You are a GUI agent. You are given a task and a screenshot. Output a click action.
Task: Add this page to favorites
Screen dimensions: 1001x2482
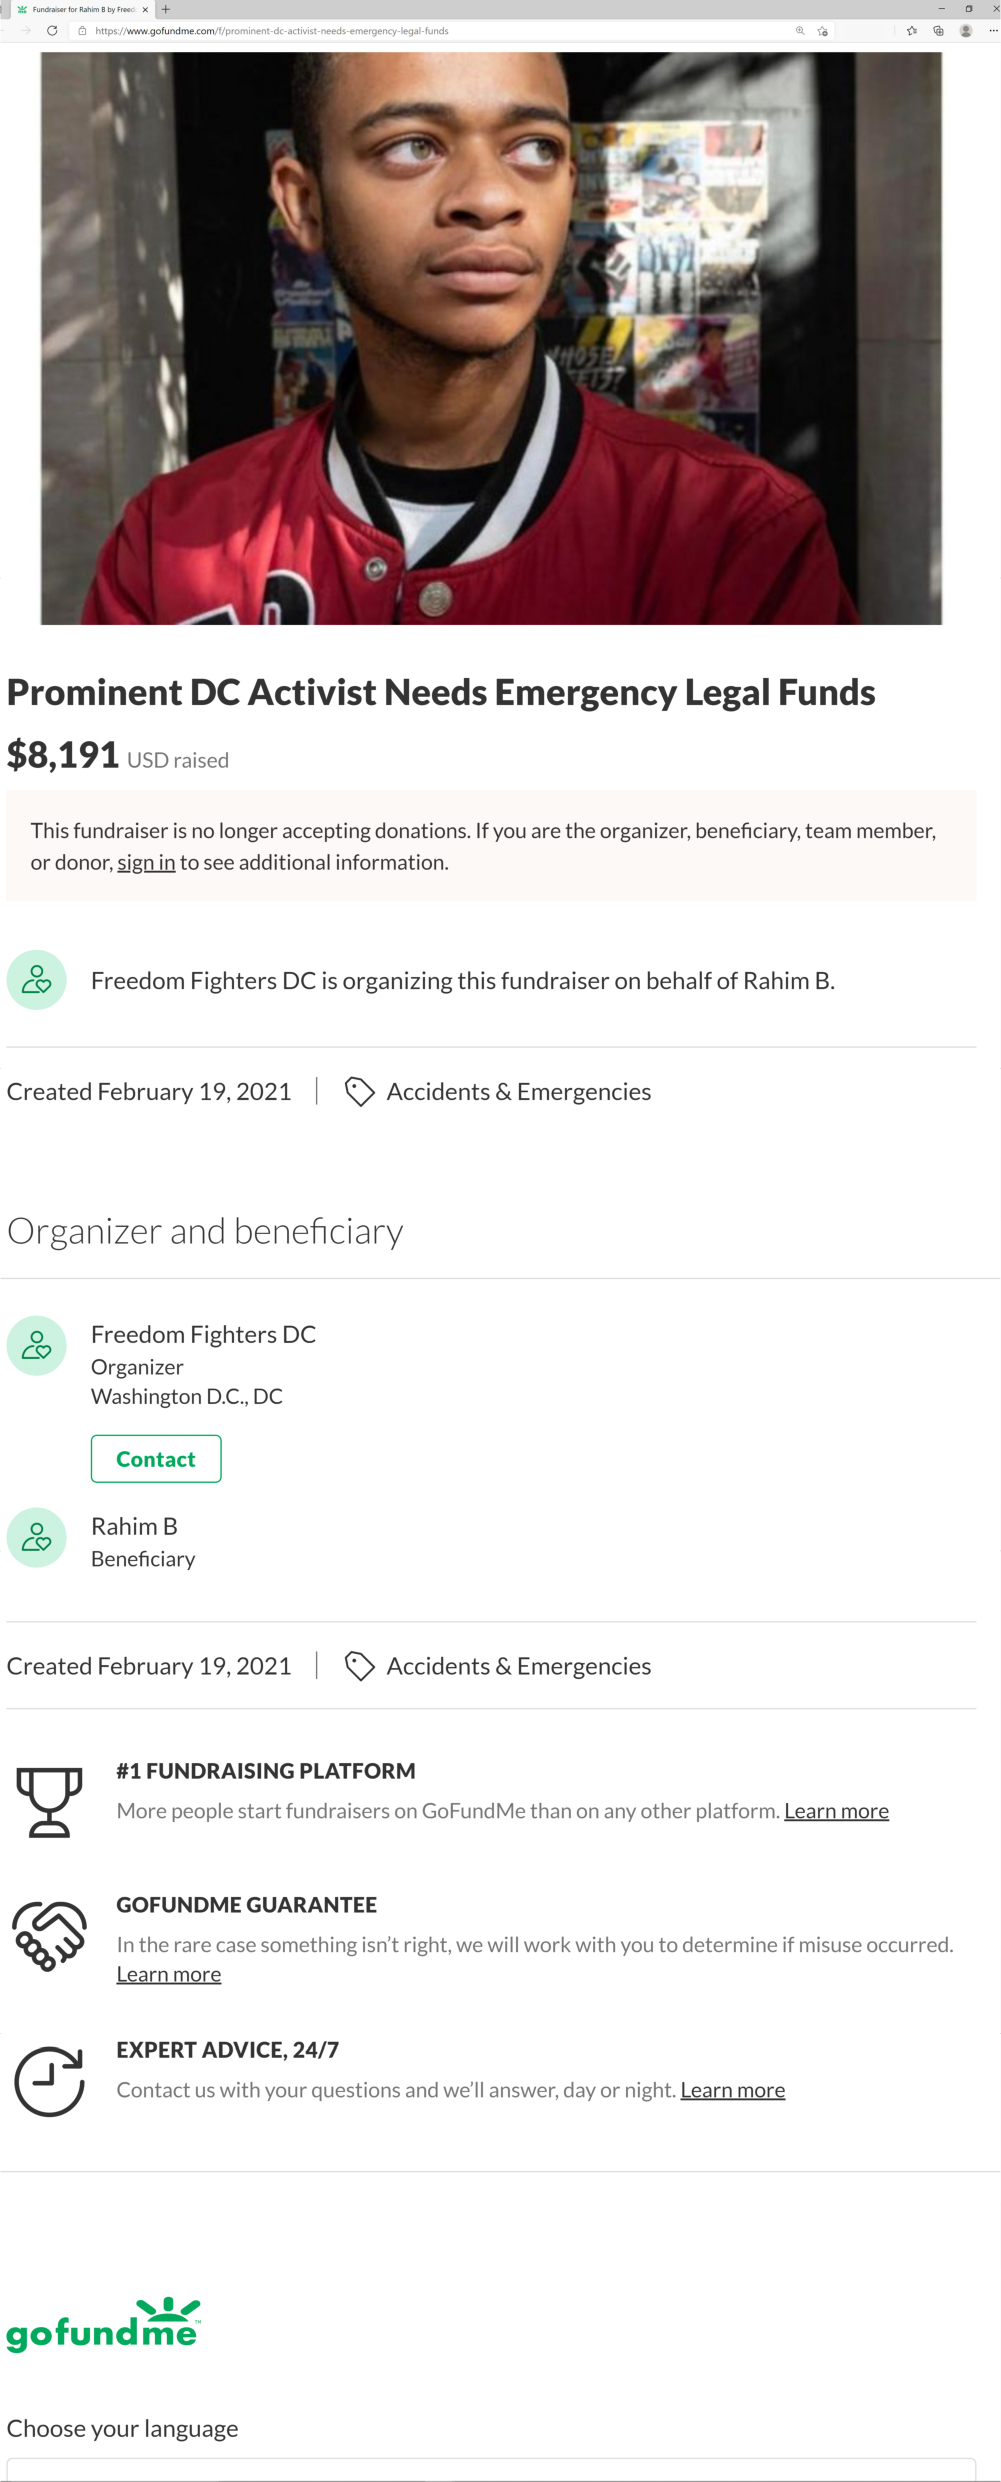[x=822, y=31]
